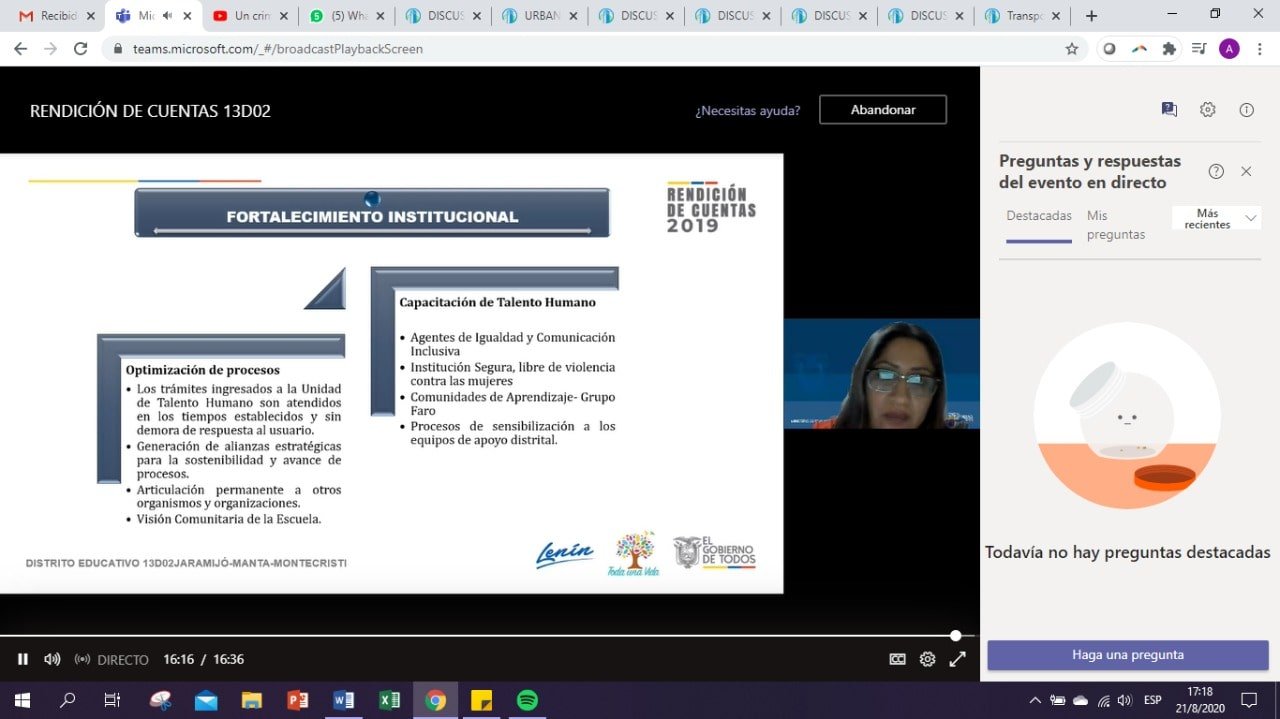Click the video progress bar handle
The height and width of the screenshot is (719, 1280).
(x=956, y=635)
